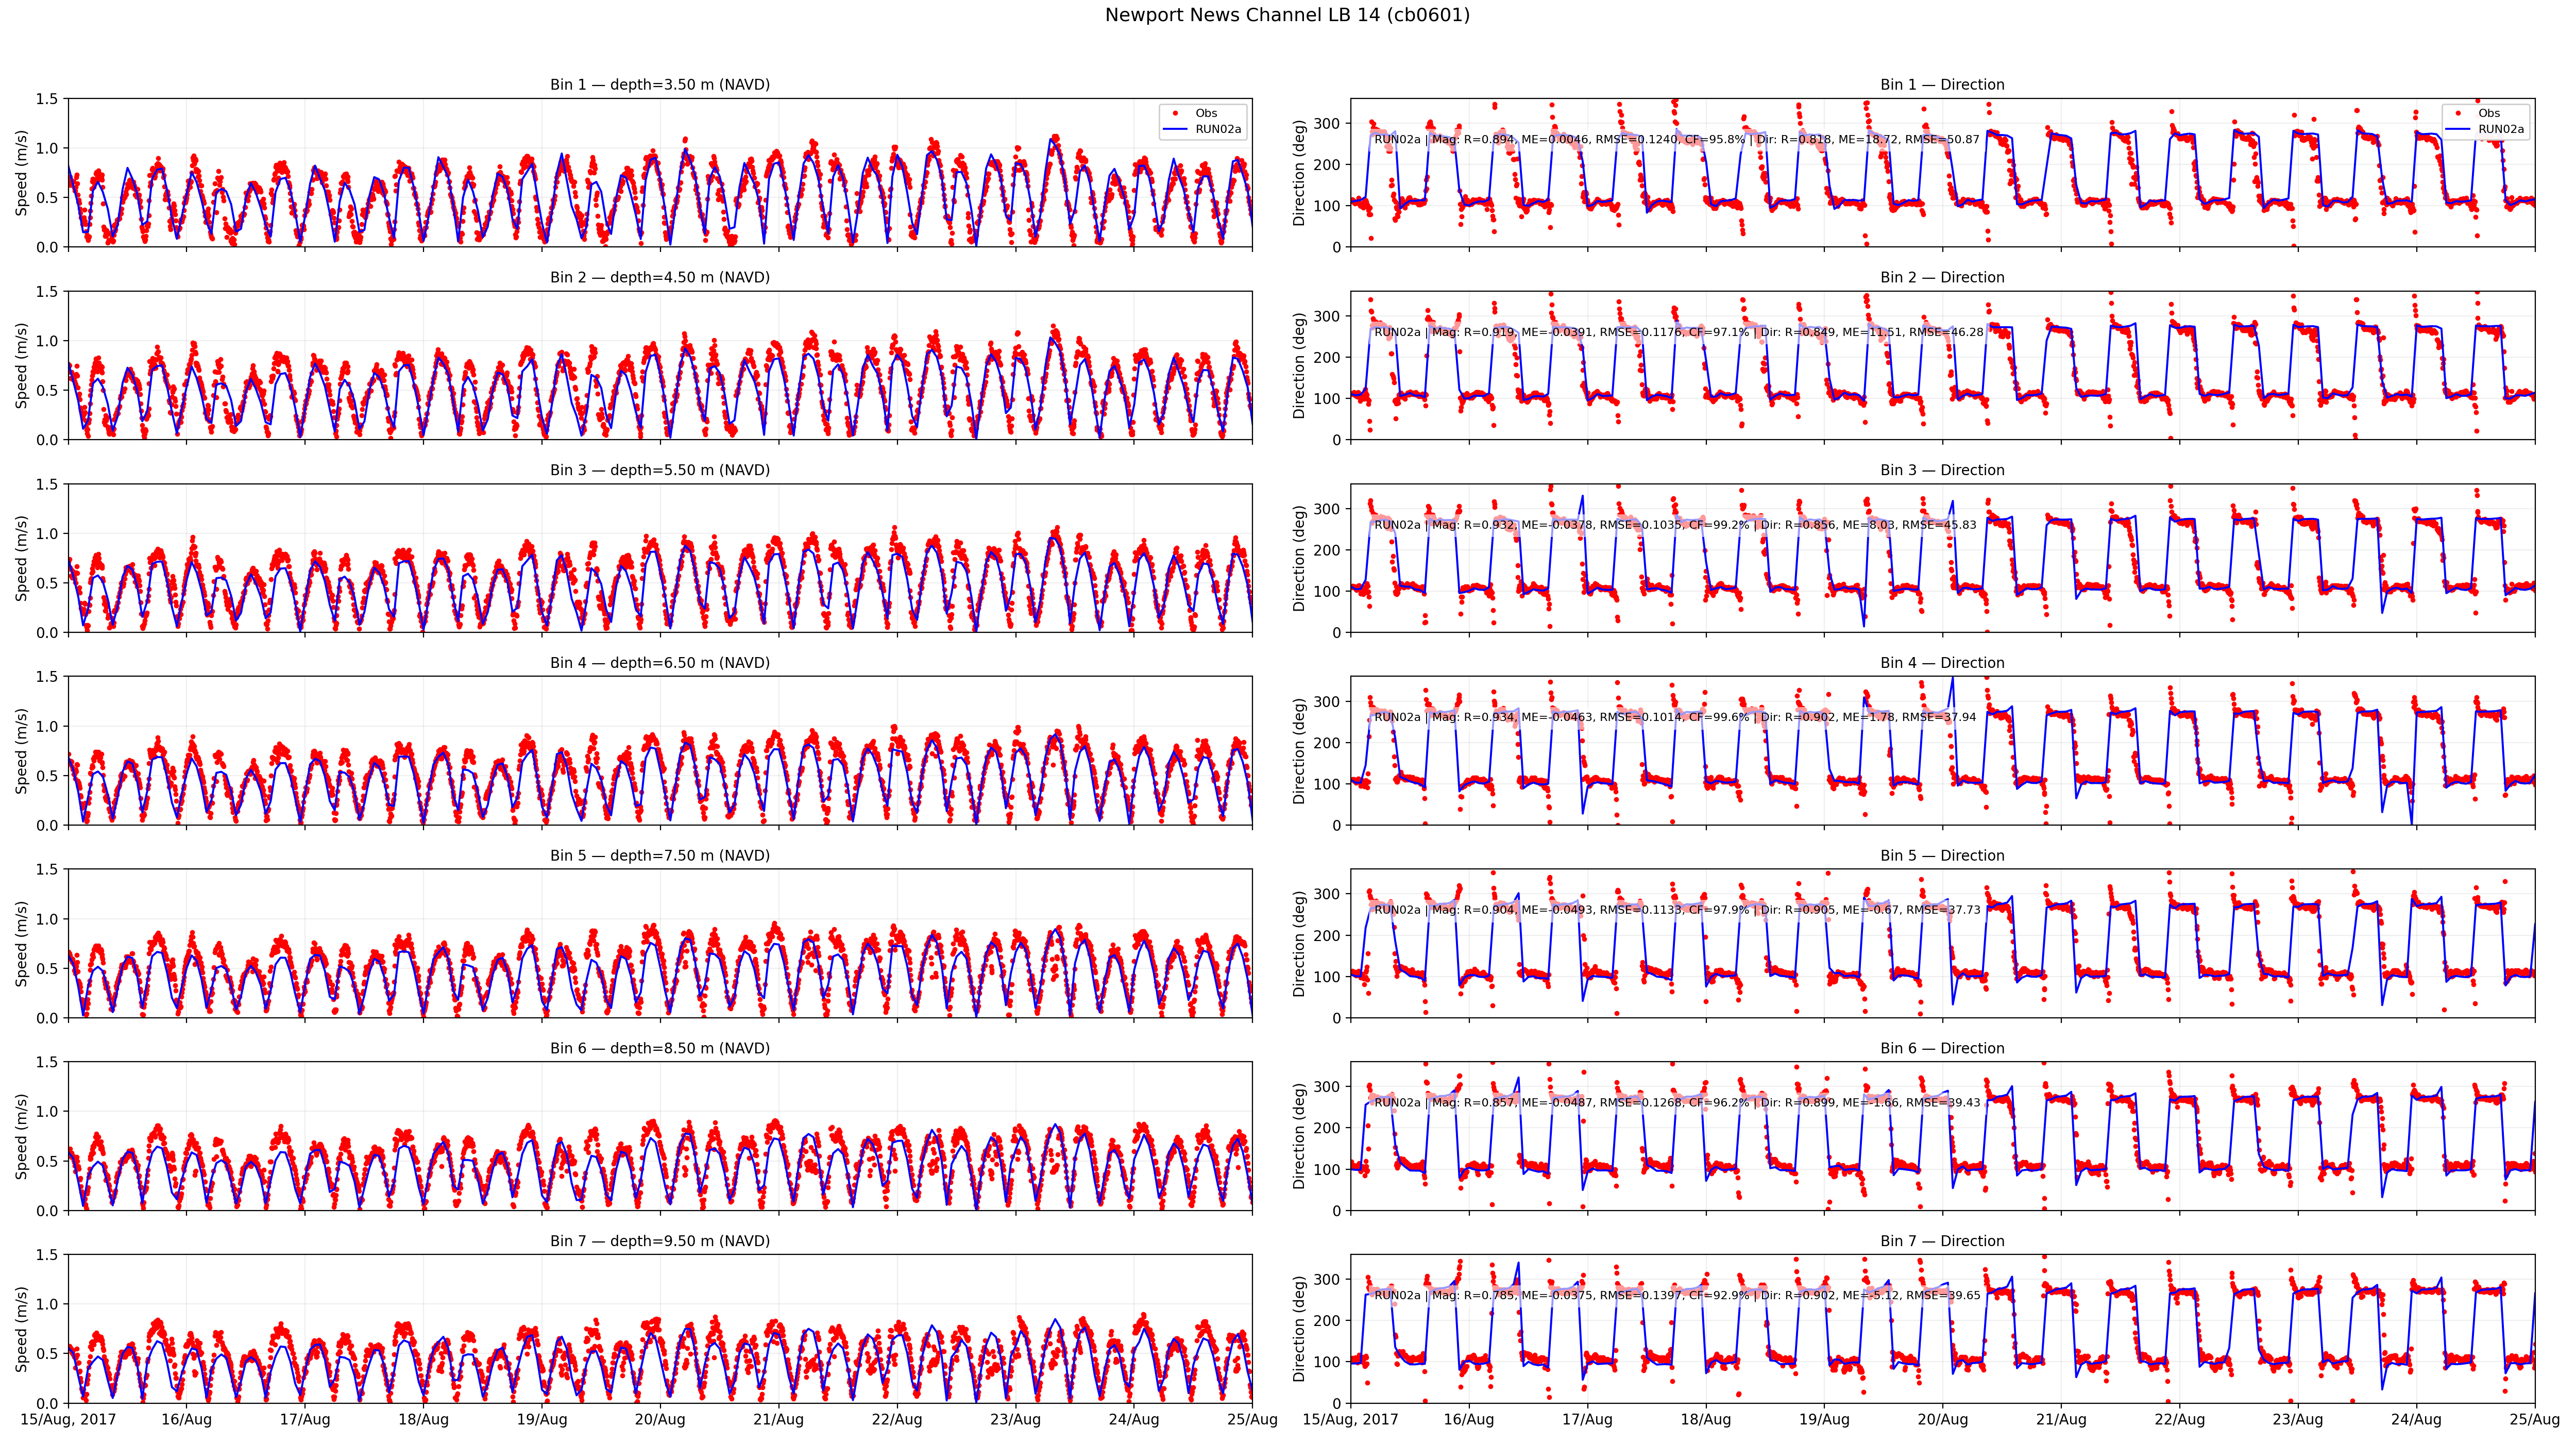The image size is (2576, 1443).
Task: Click the 1.5 y-axis tick of the Bin 7 speed plot
Action: pos(46,1255)
